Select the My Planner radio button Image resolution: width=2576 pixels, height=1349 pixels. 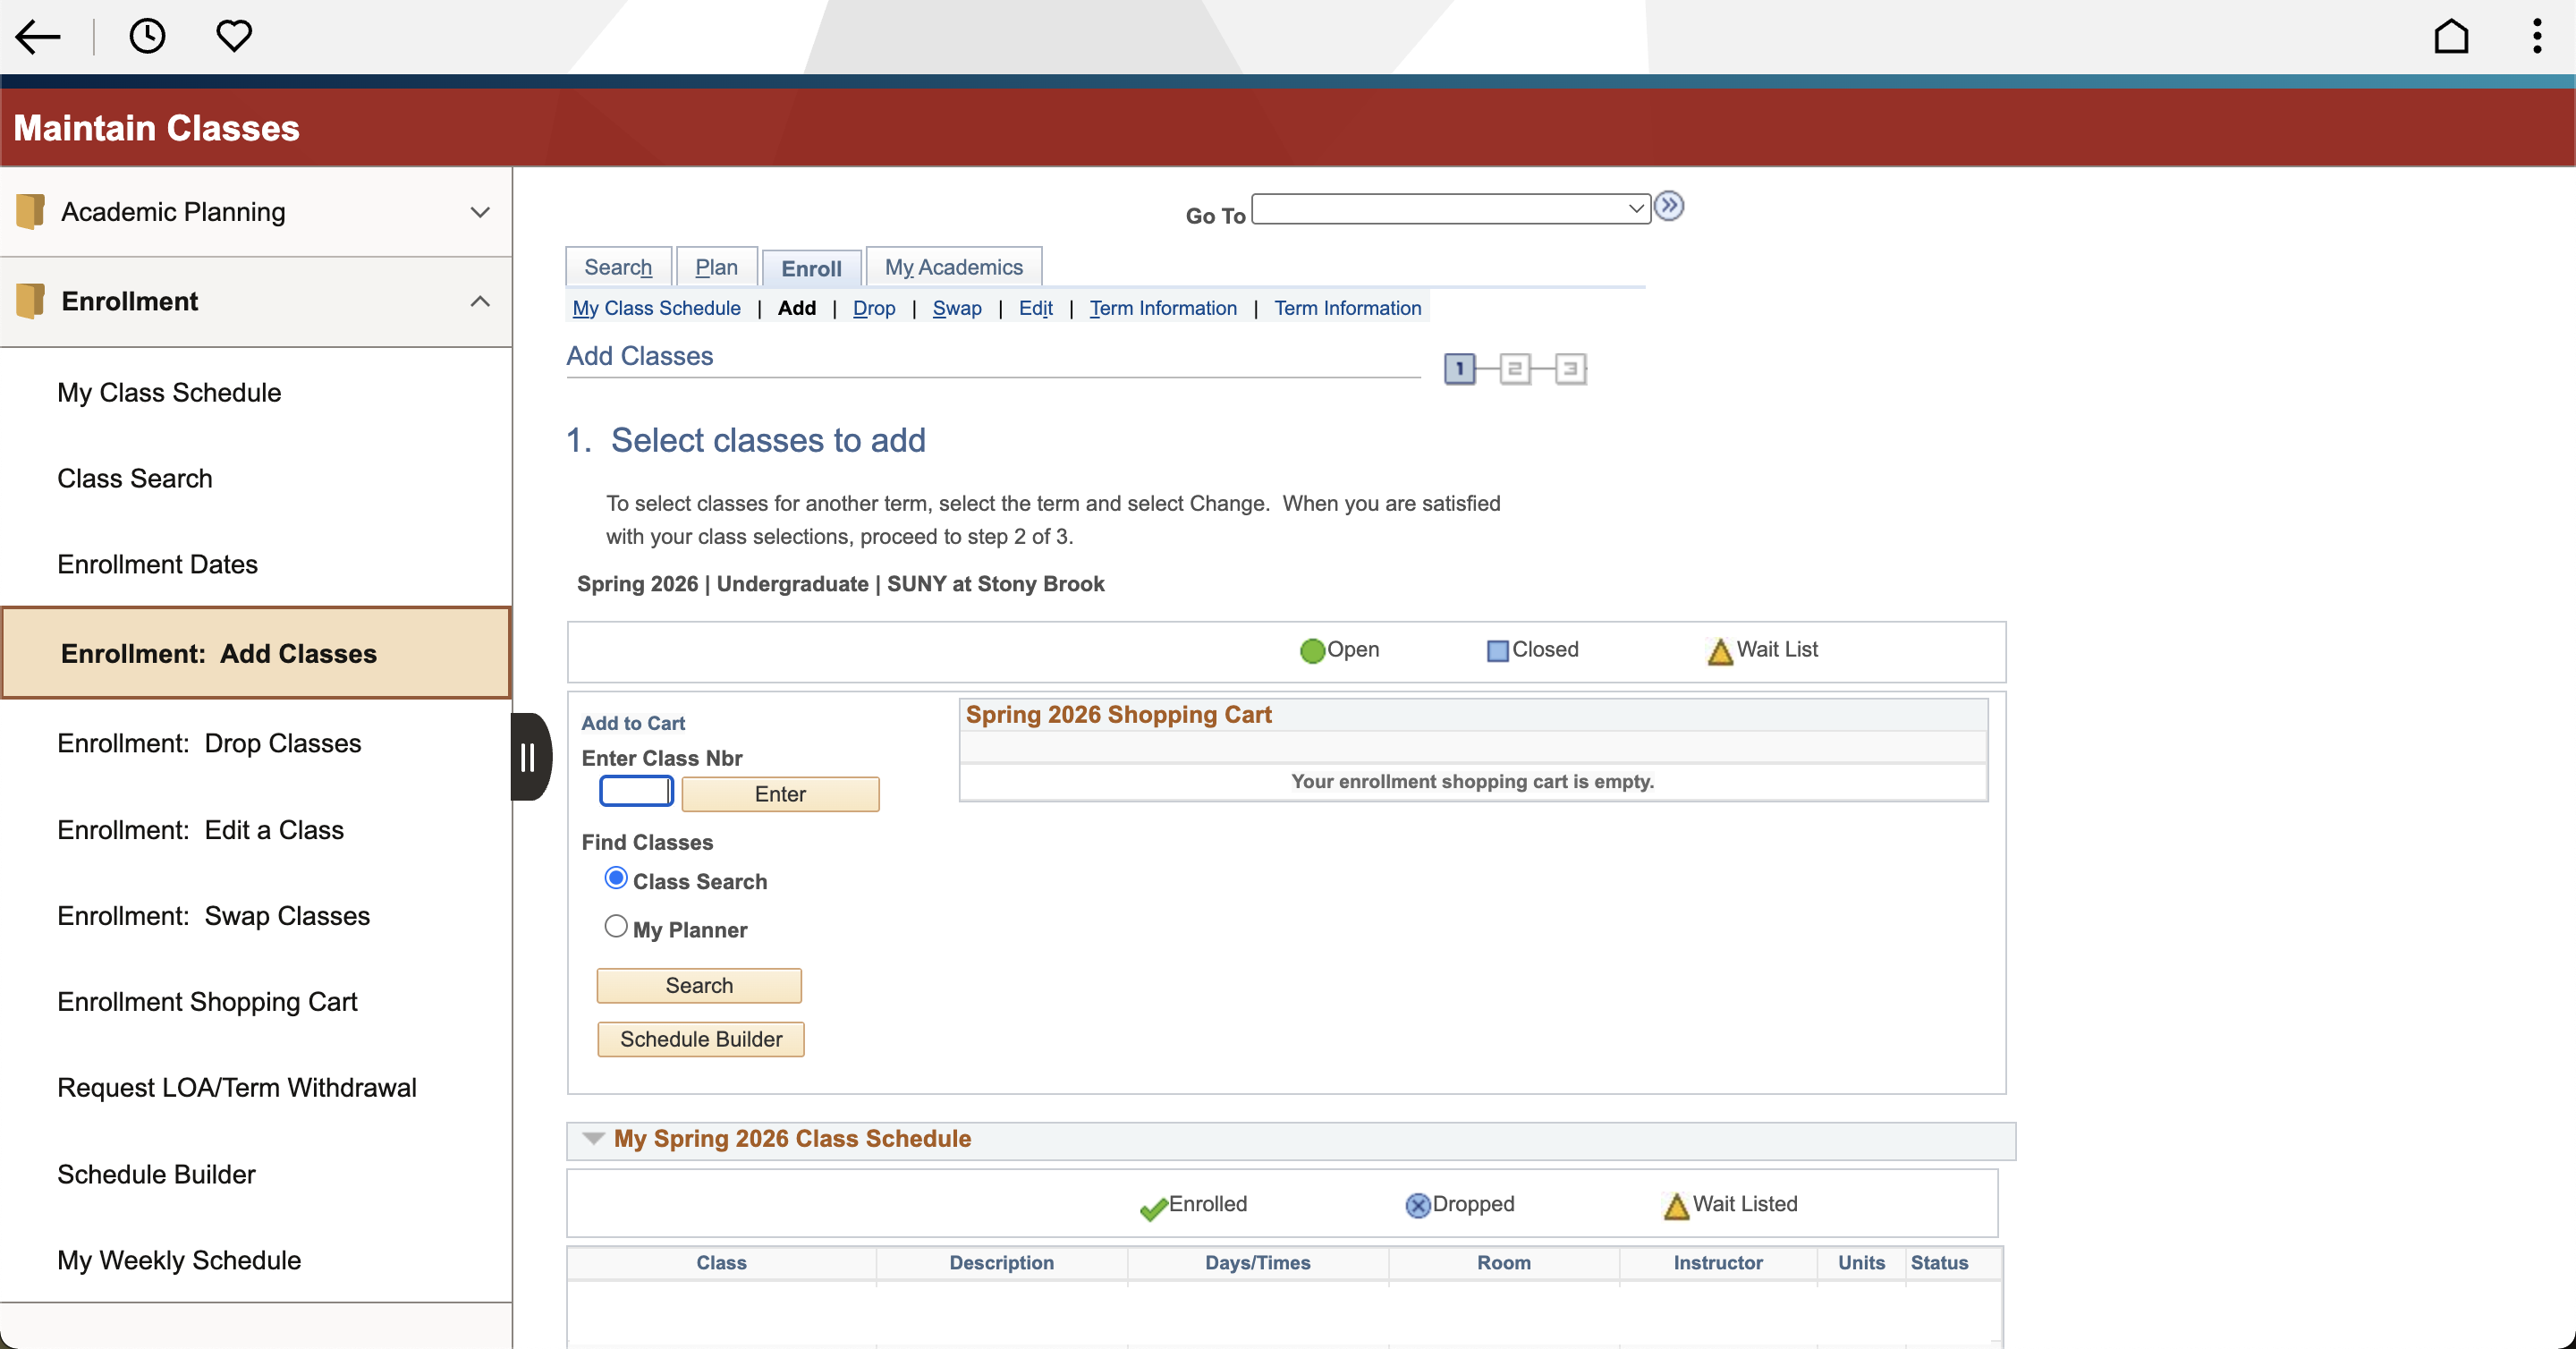click(616, 926)
